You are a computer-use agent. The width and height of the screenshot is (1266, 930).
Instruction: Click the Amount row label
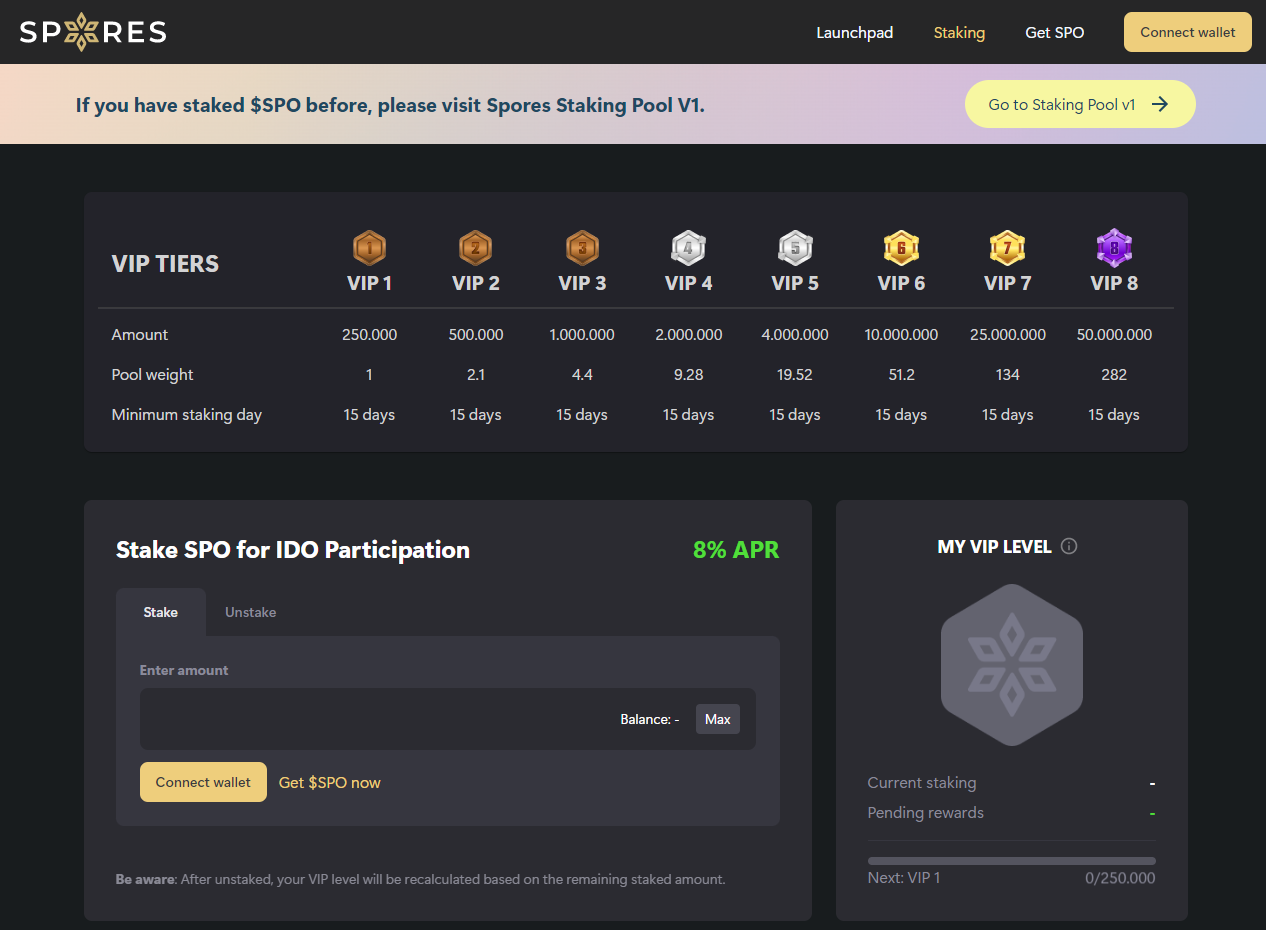point(140,335)
